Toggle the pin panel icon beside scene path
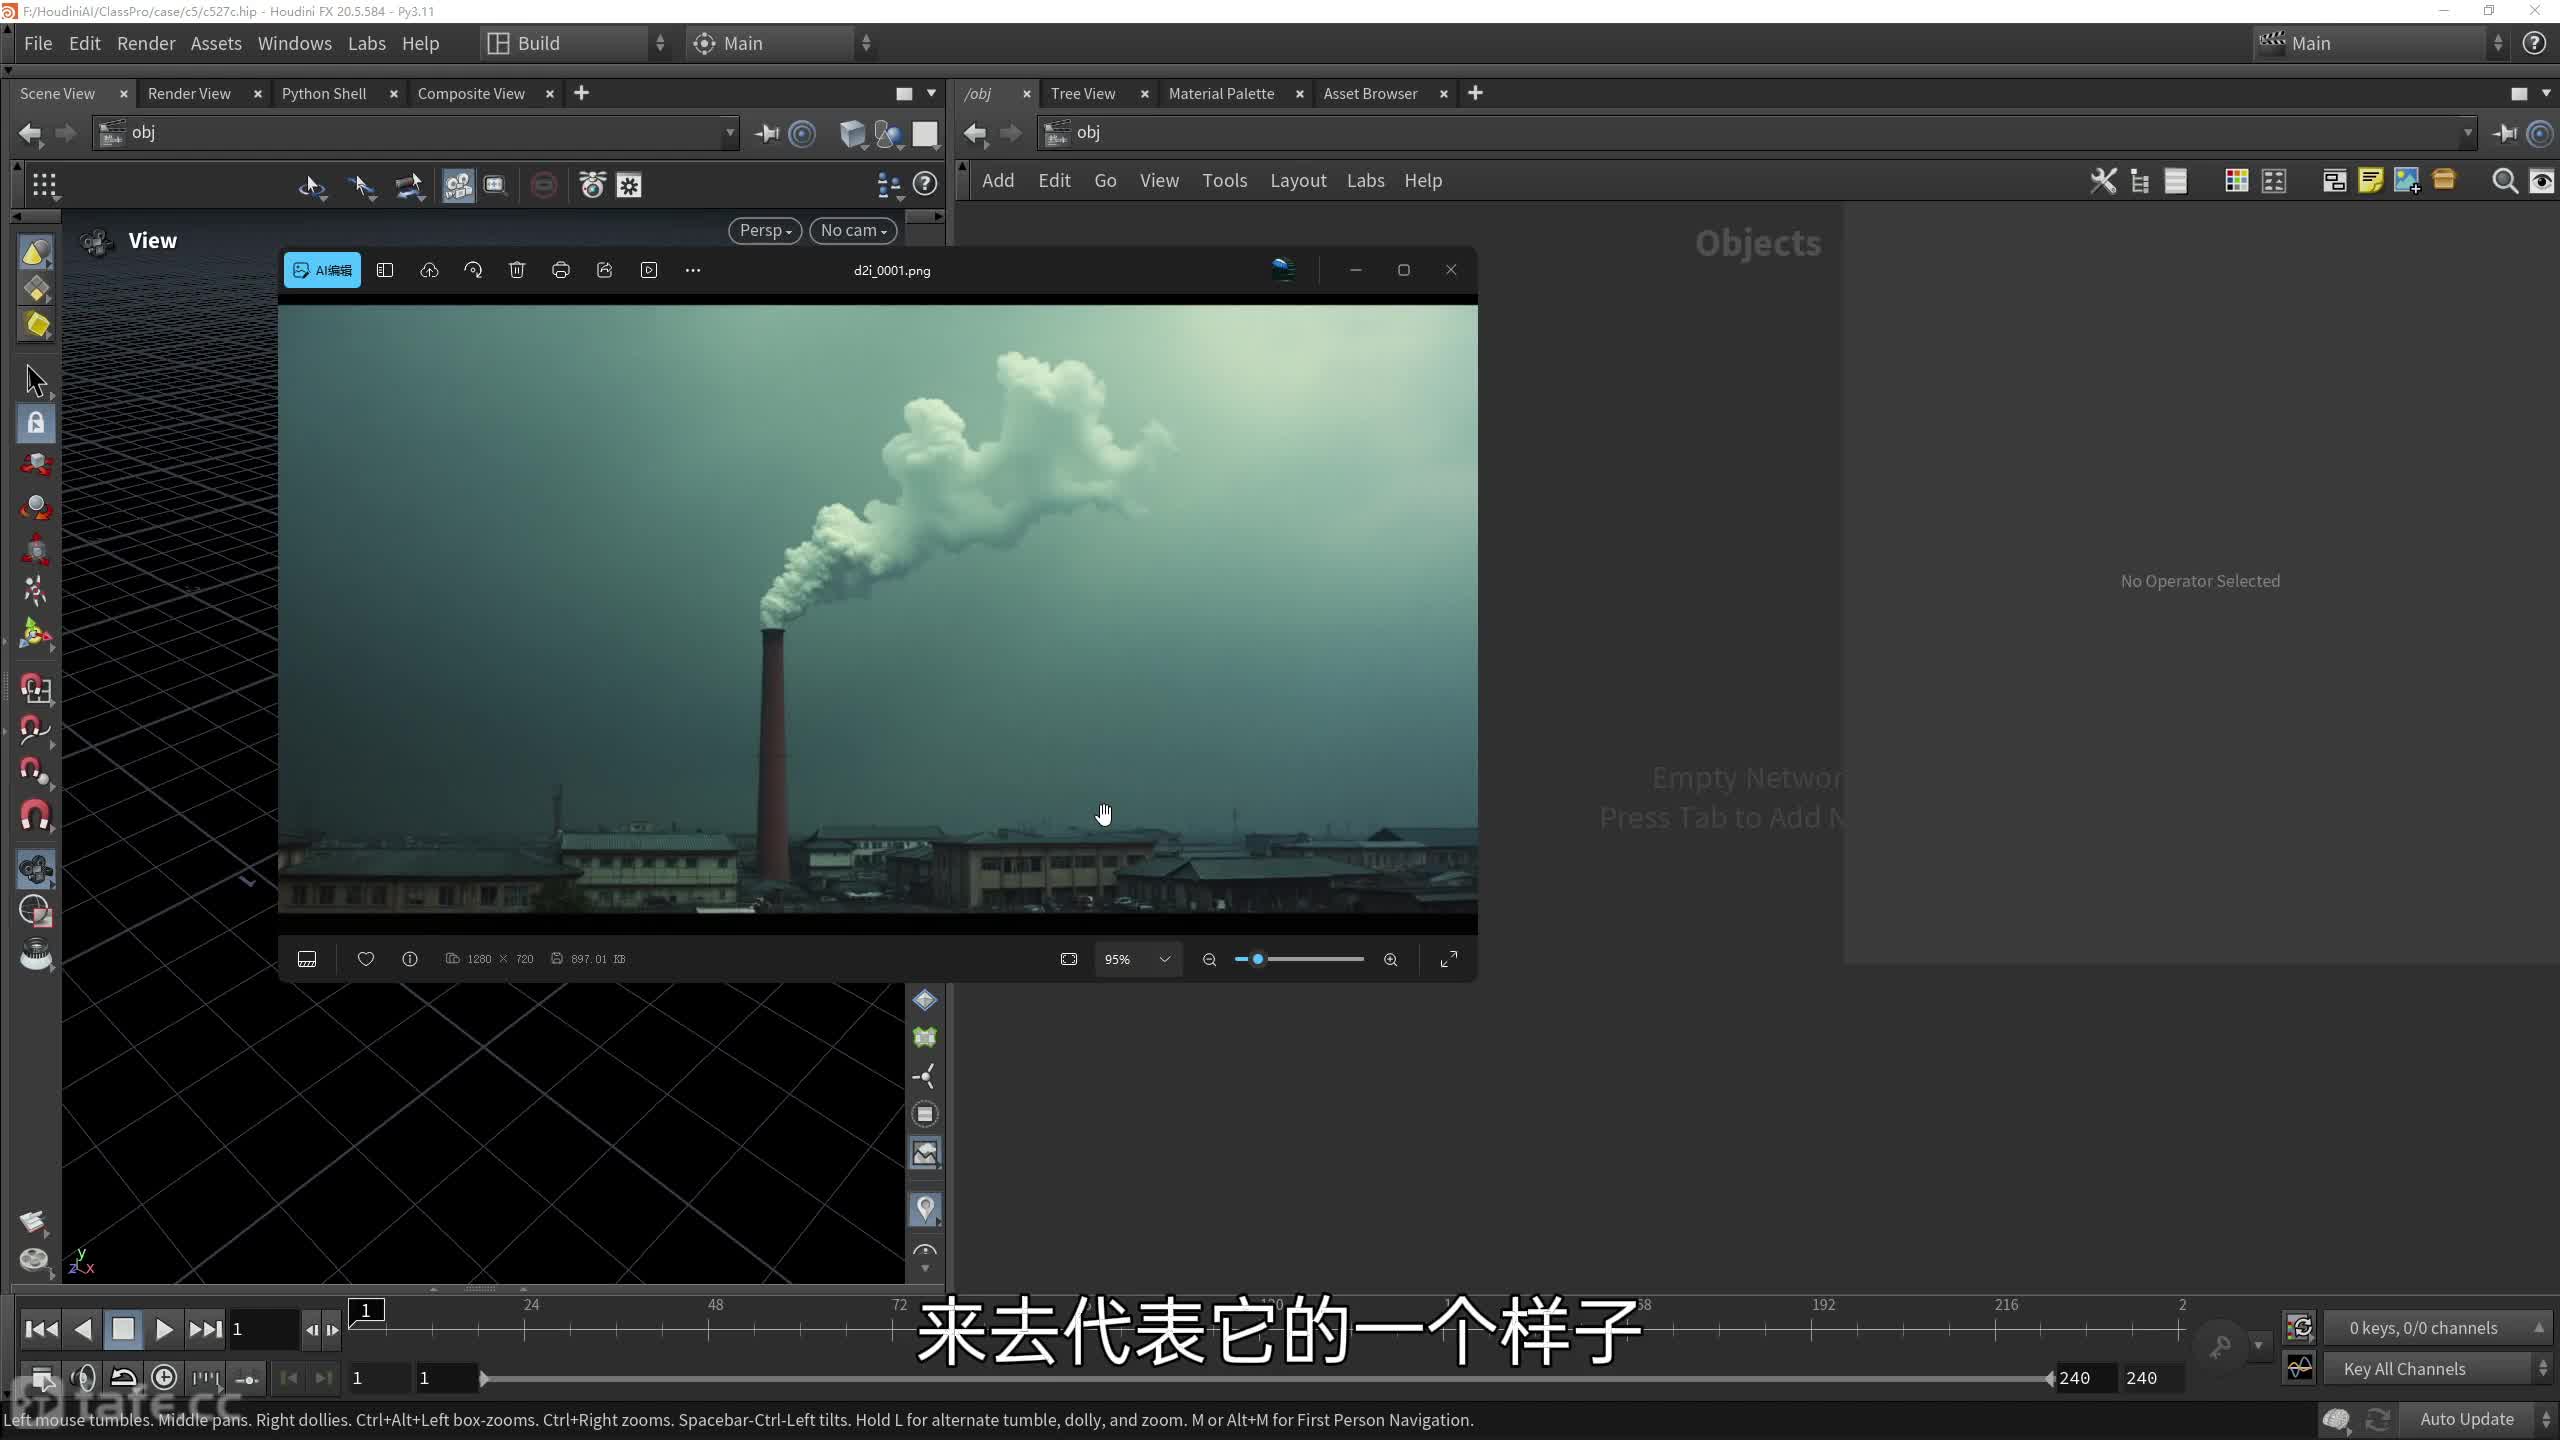The height and width of the screenshot is (1440, 2560). [x=767, y=133]
